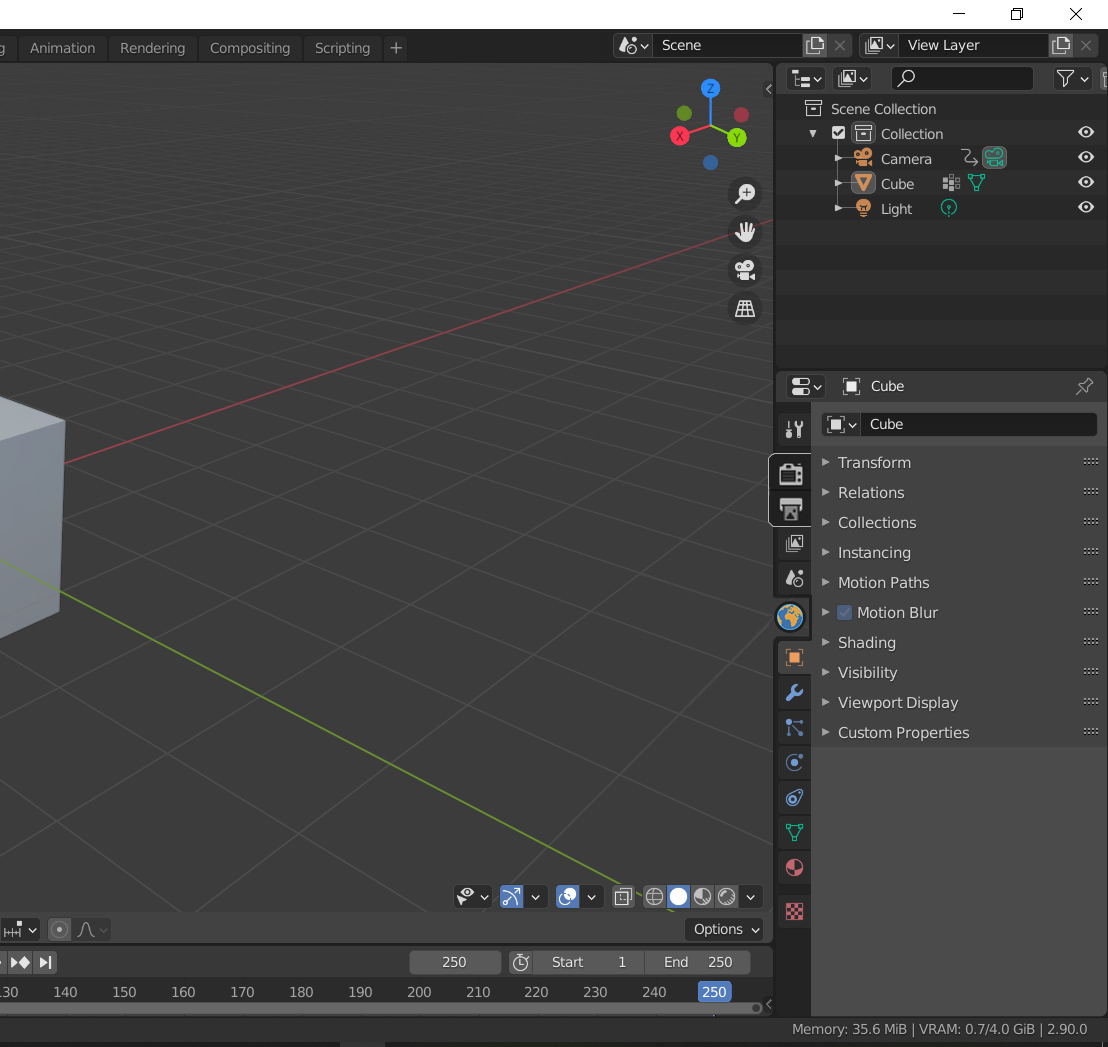1108x1047 pixels.
Task: Open the Scripting workspace tab
Action: pos(342,48)
